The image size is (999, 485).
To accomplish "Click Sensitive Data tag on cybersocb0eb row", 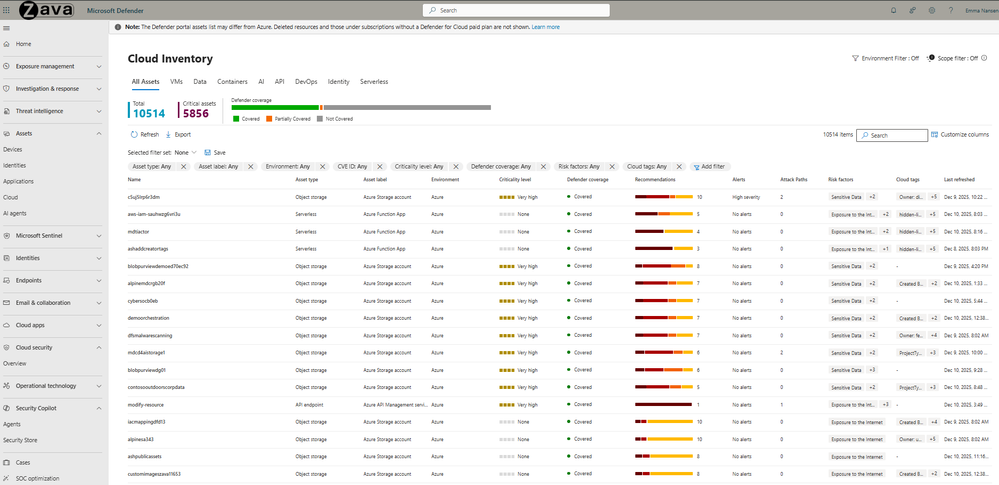I will pyautogui.click(x=847, y=301).
